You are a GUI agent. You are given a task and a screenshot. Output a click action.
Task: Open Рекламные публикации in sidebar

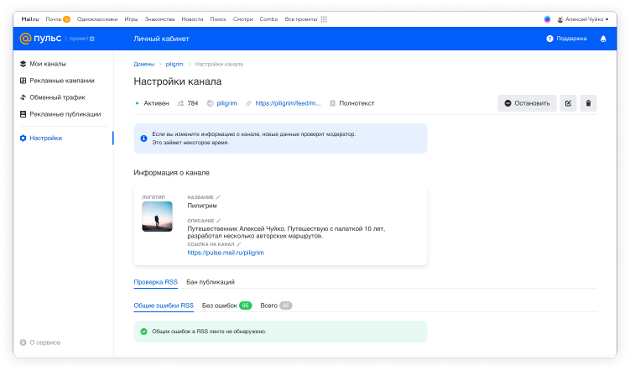[60, 114]
